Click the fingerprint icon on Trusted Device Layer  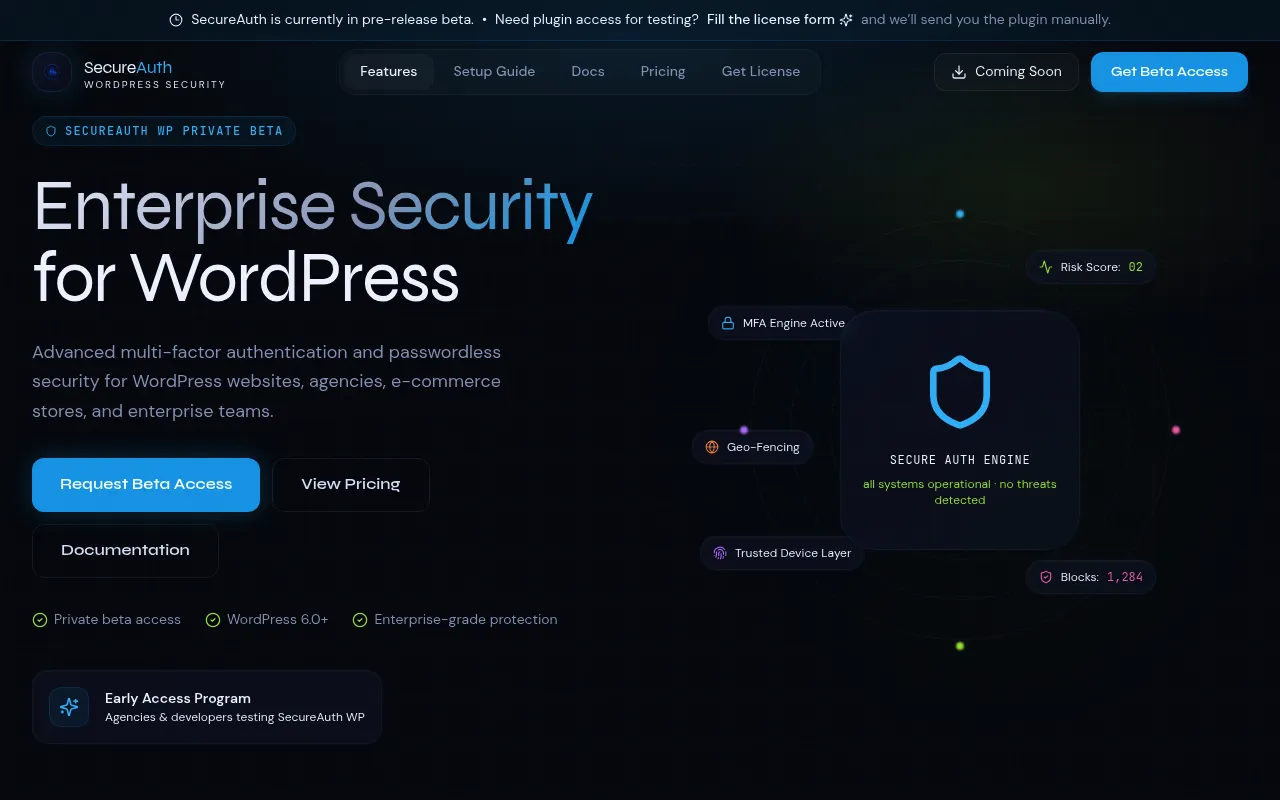(x=720, y=553)
